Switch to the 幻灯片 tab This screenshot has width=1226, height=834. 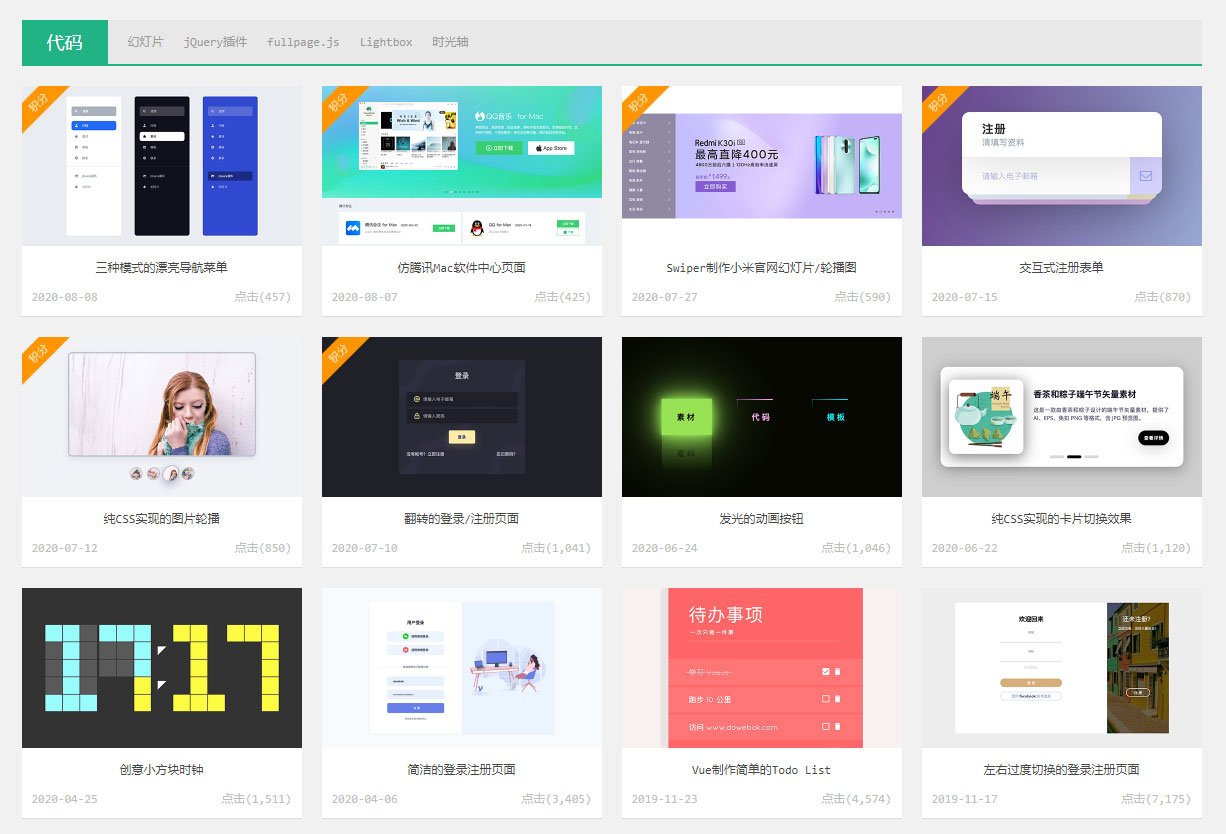coord(146,42)
